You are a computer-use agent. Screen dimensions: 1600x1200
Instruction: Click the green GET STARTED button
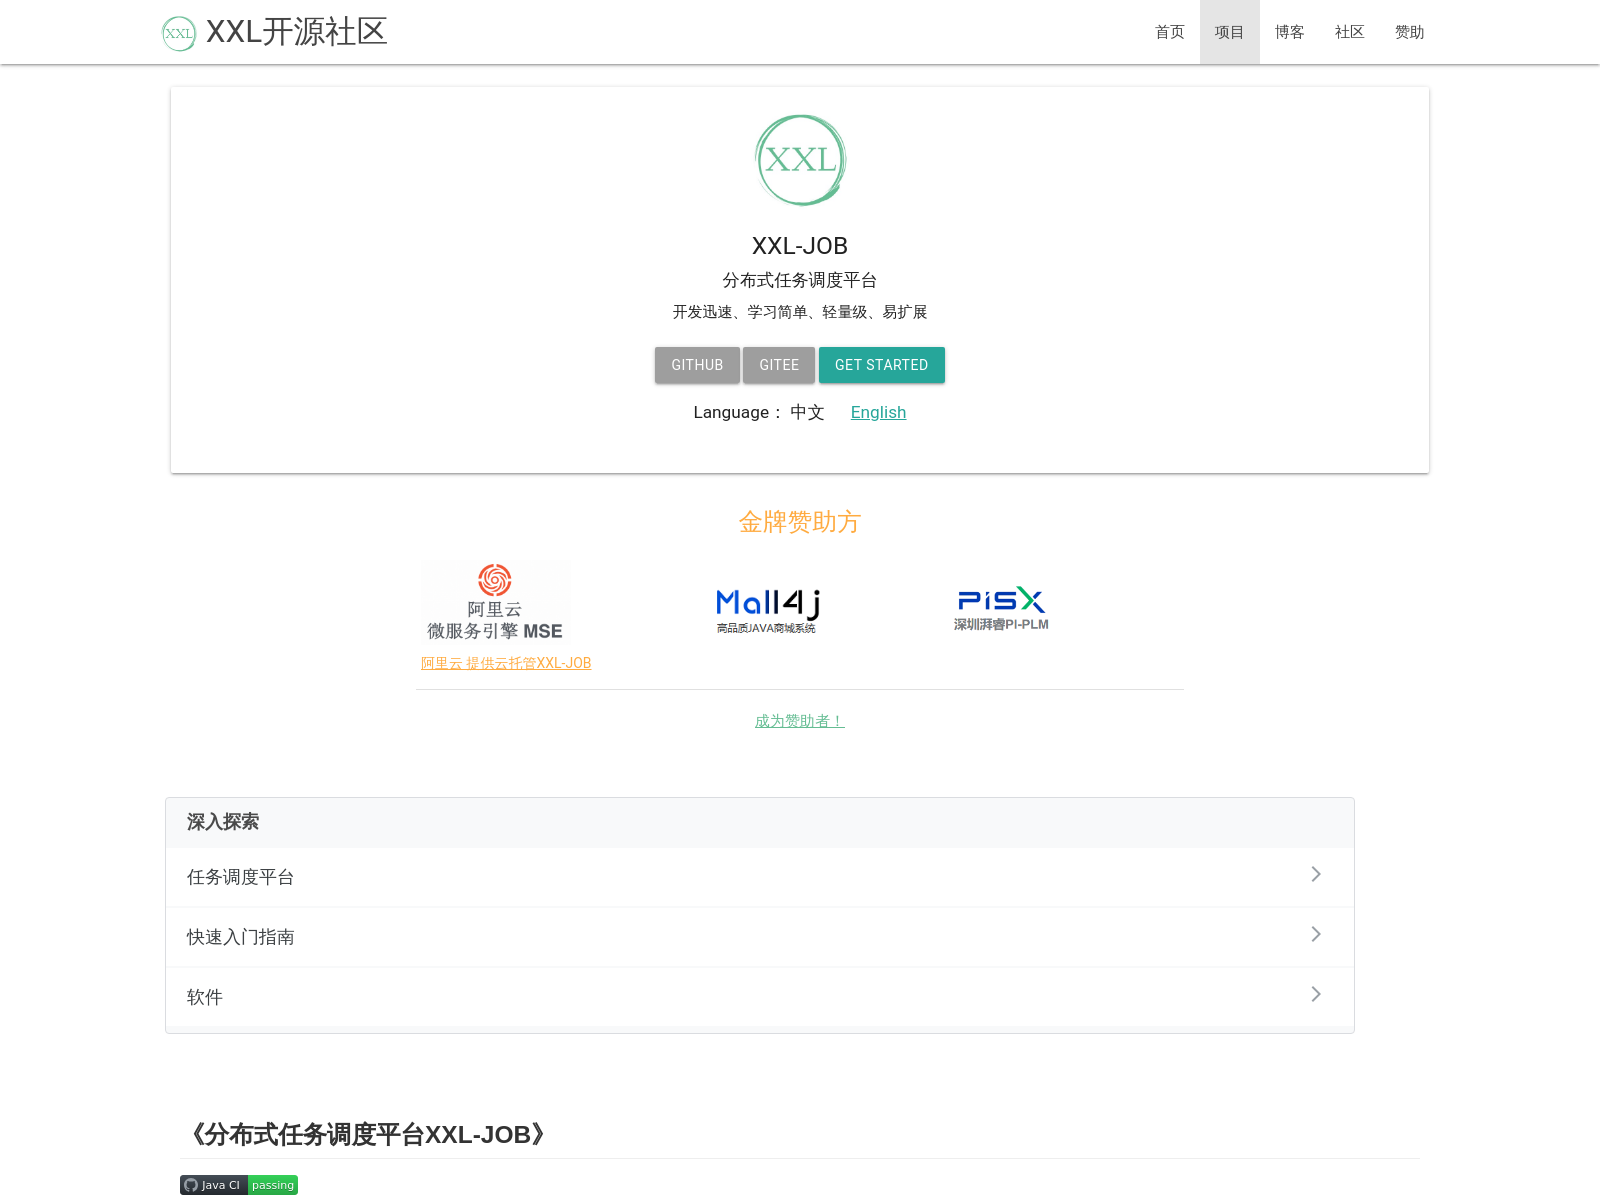pyautogui.click(x=881, y=365)
